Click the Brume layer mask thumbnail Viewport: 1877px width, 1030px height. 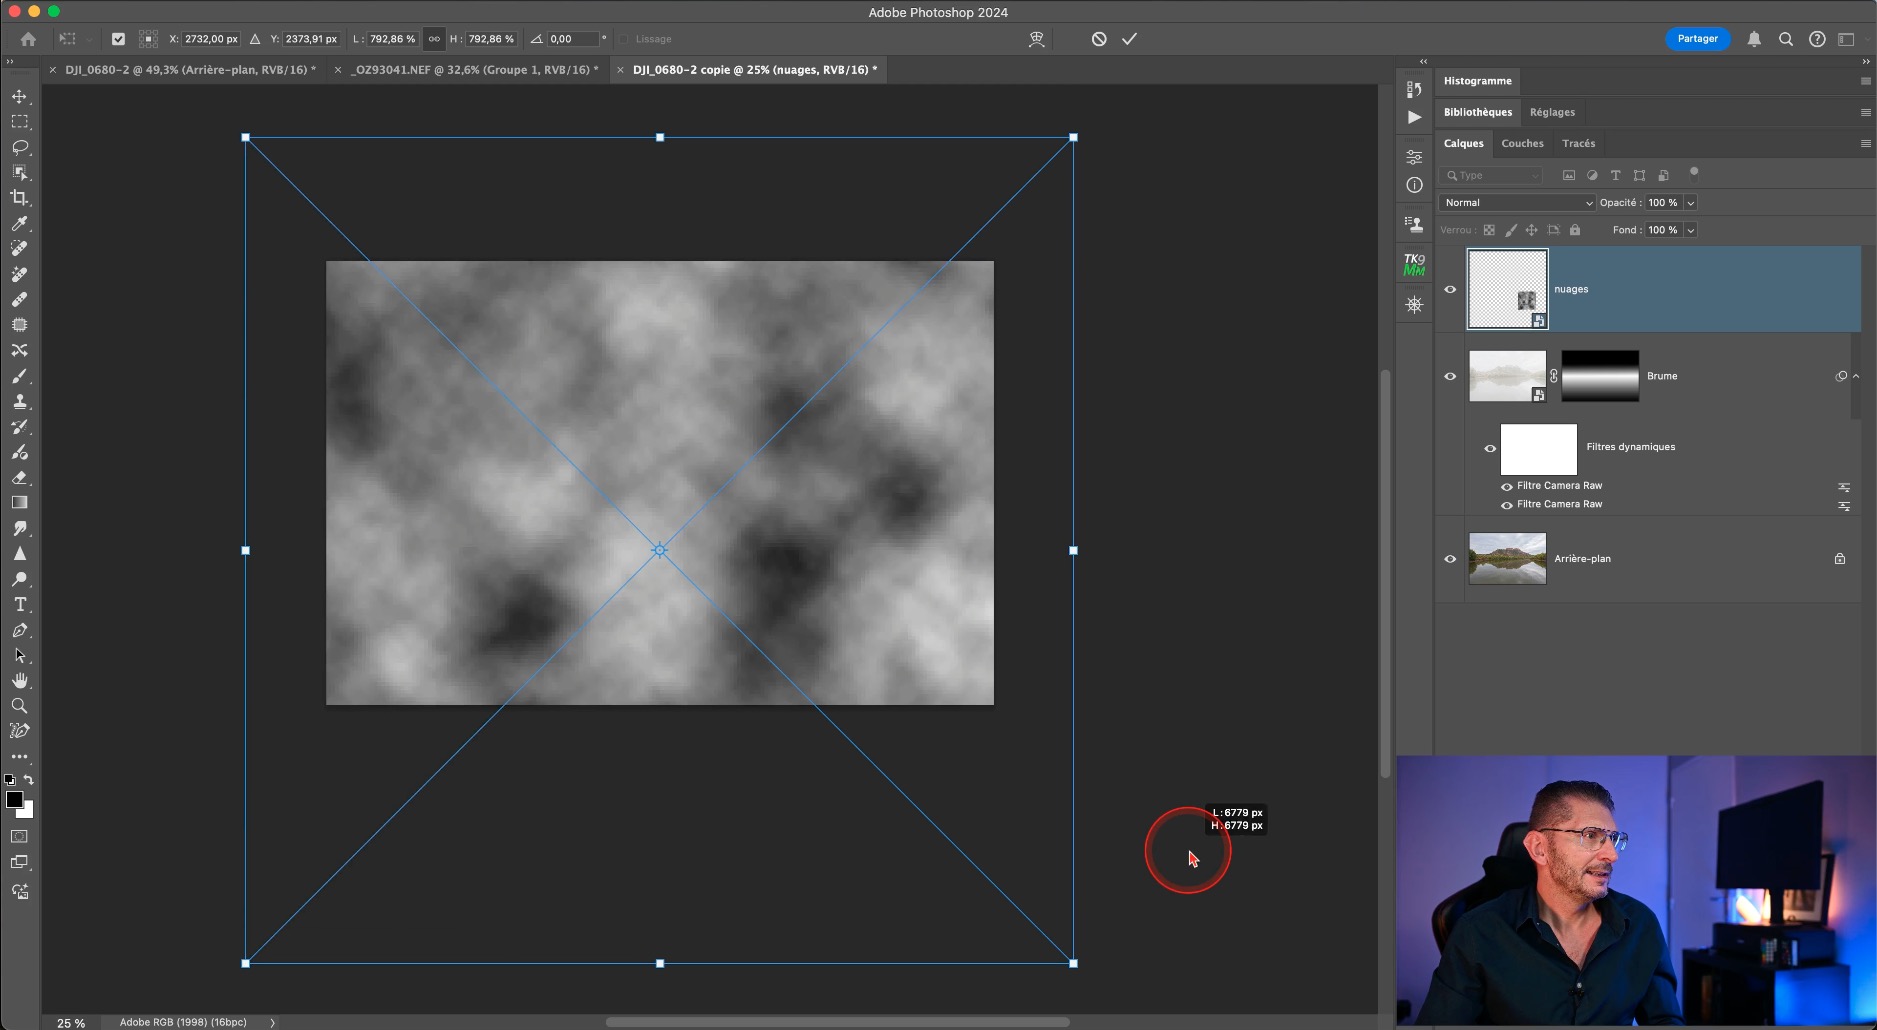(x=1600, y=376)
